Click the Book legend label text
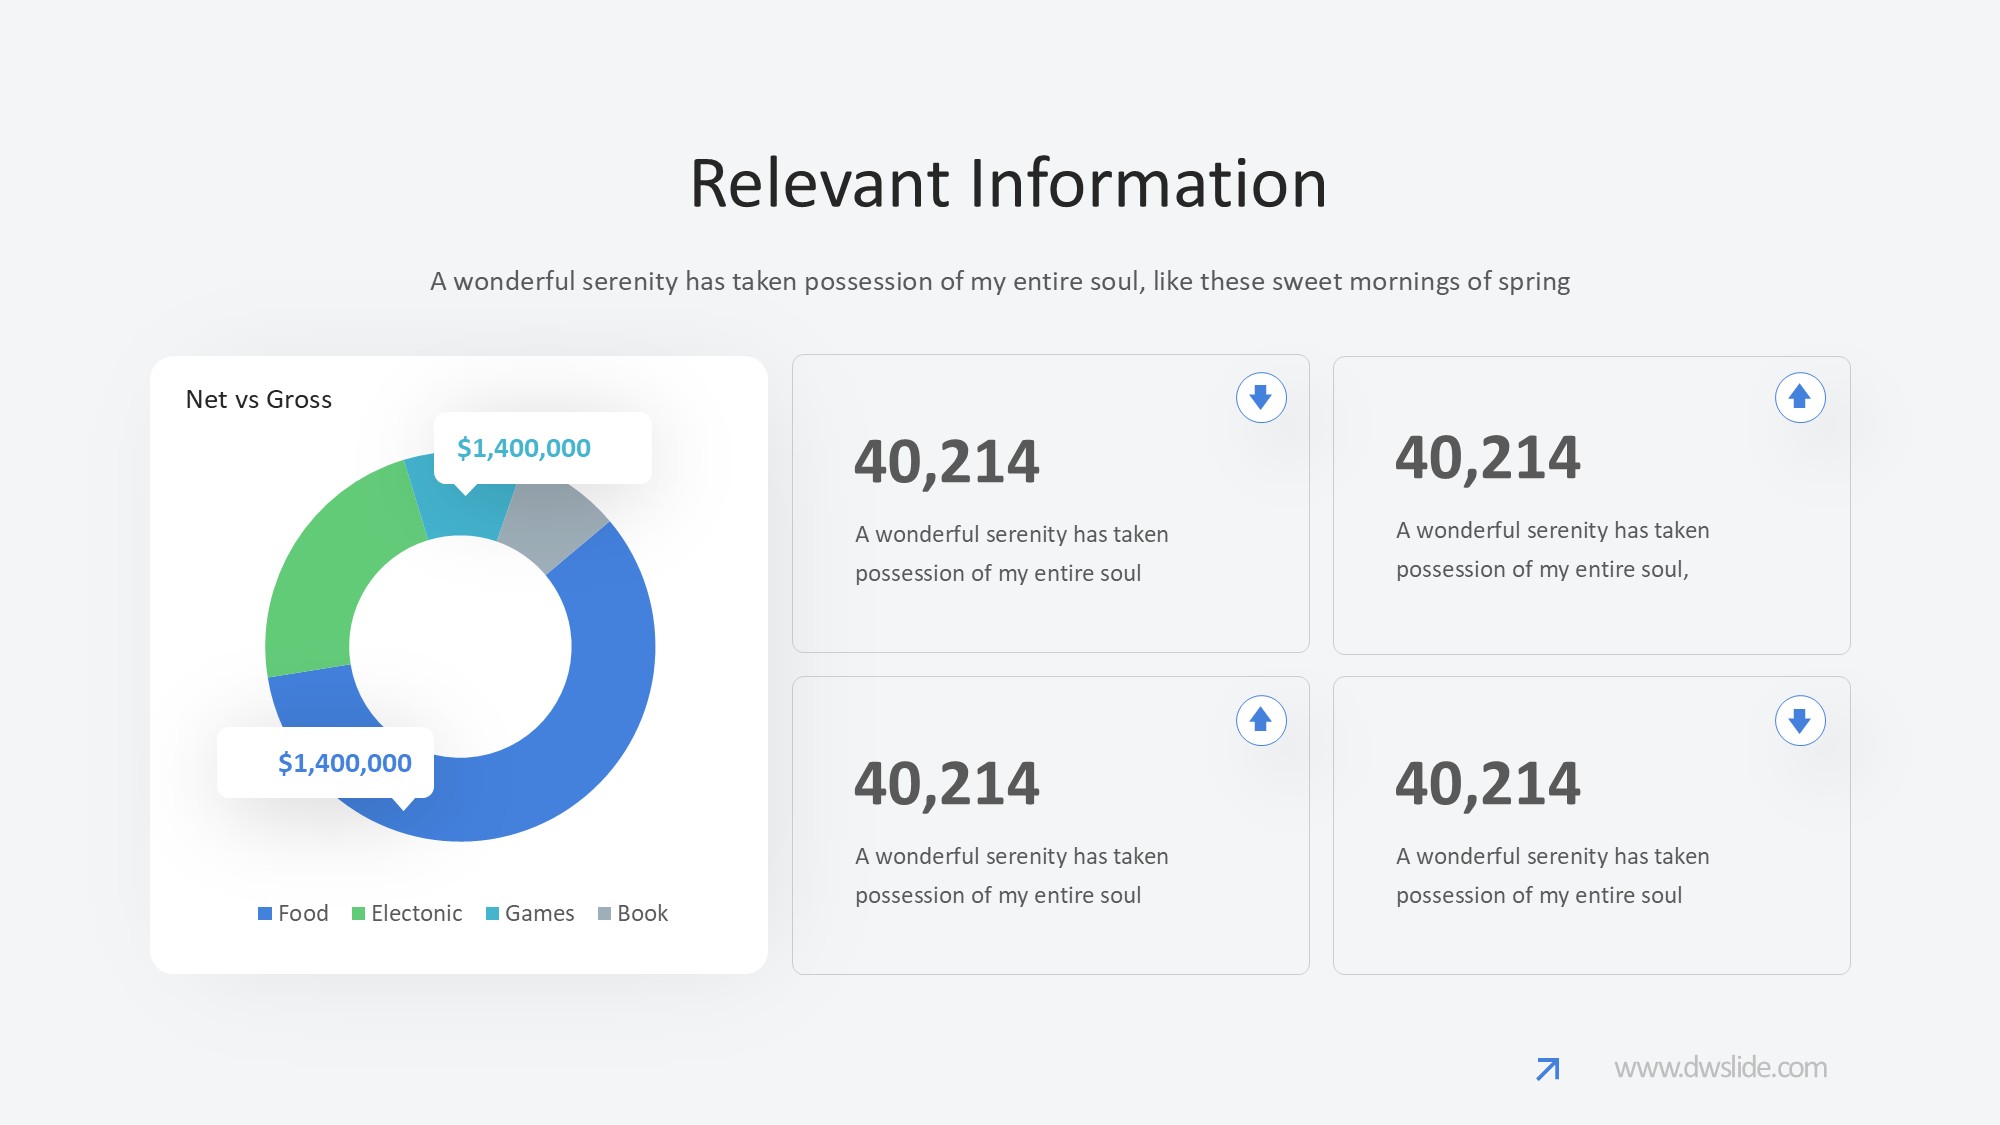The width and height of the screenshot is (2000, 1125). click(x=642, y=913)
